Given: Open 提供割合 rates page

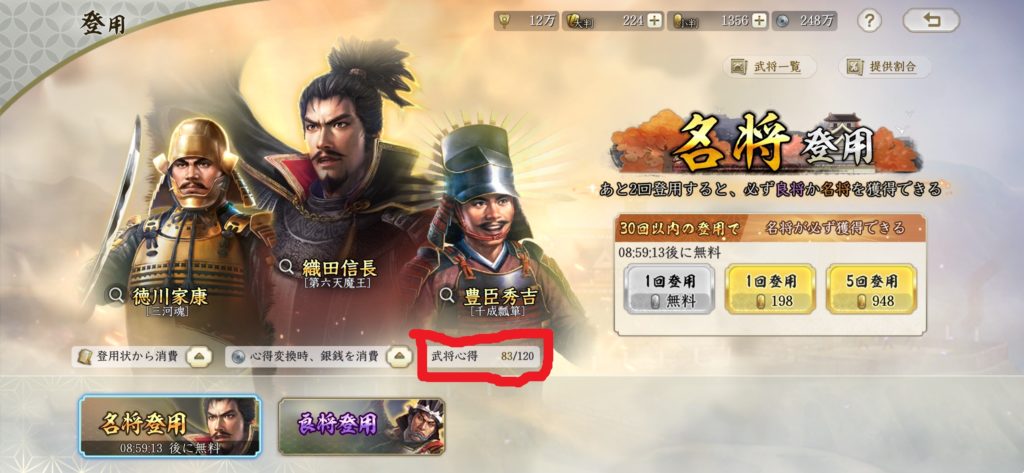Looking at the screenshot, I should coord(884,67).
